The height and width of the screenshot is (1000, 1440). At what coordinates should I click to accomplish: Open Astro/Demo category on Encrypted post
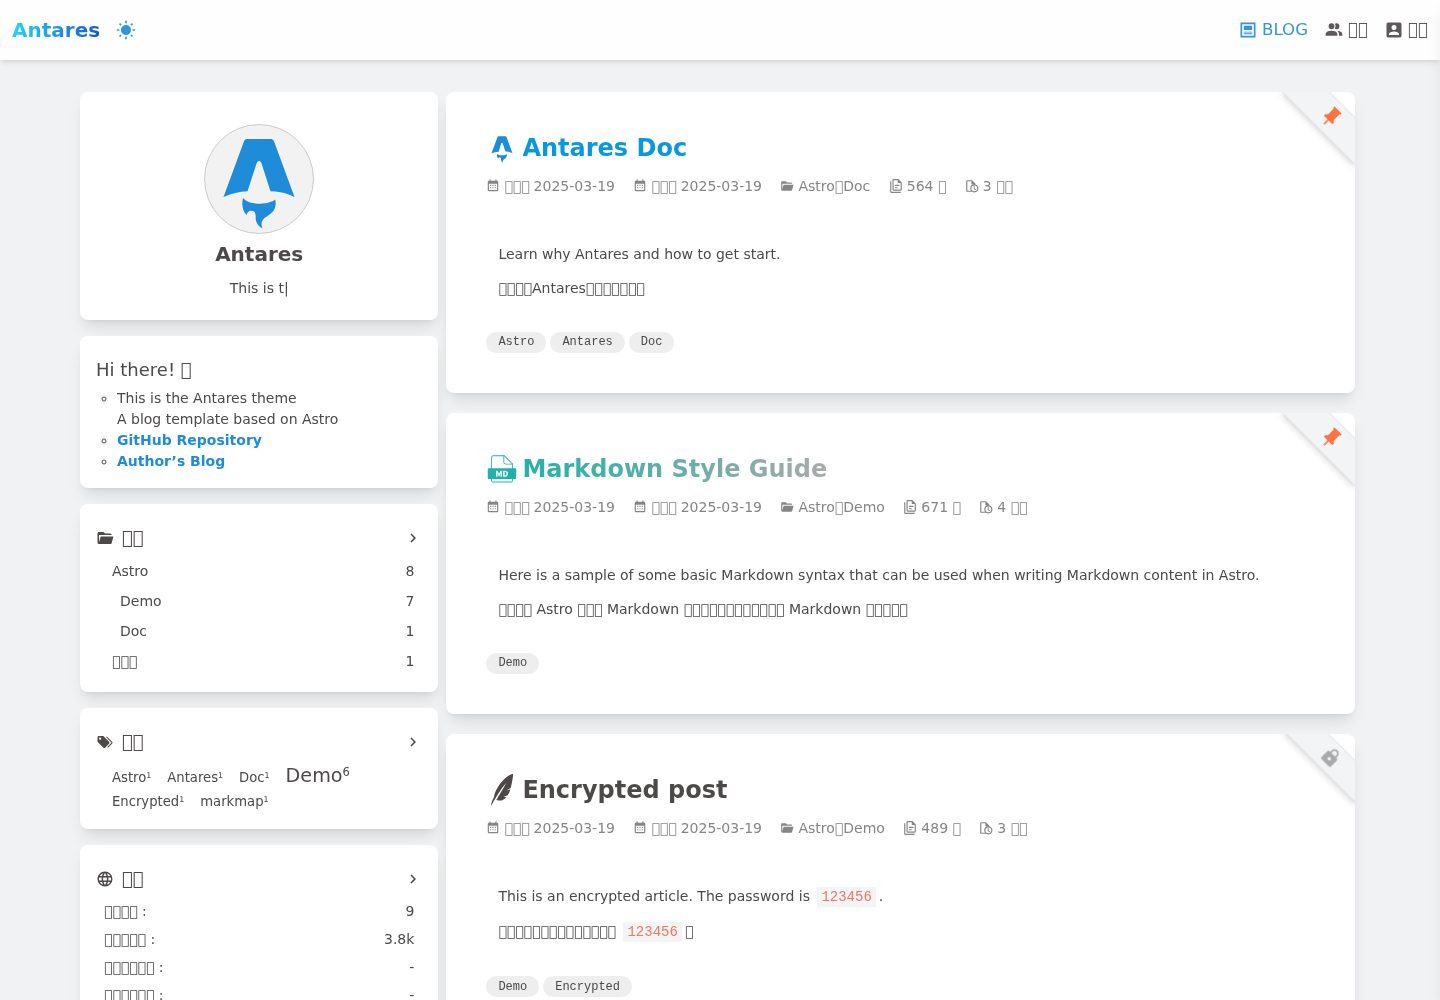click(841, 828)
